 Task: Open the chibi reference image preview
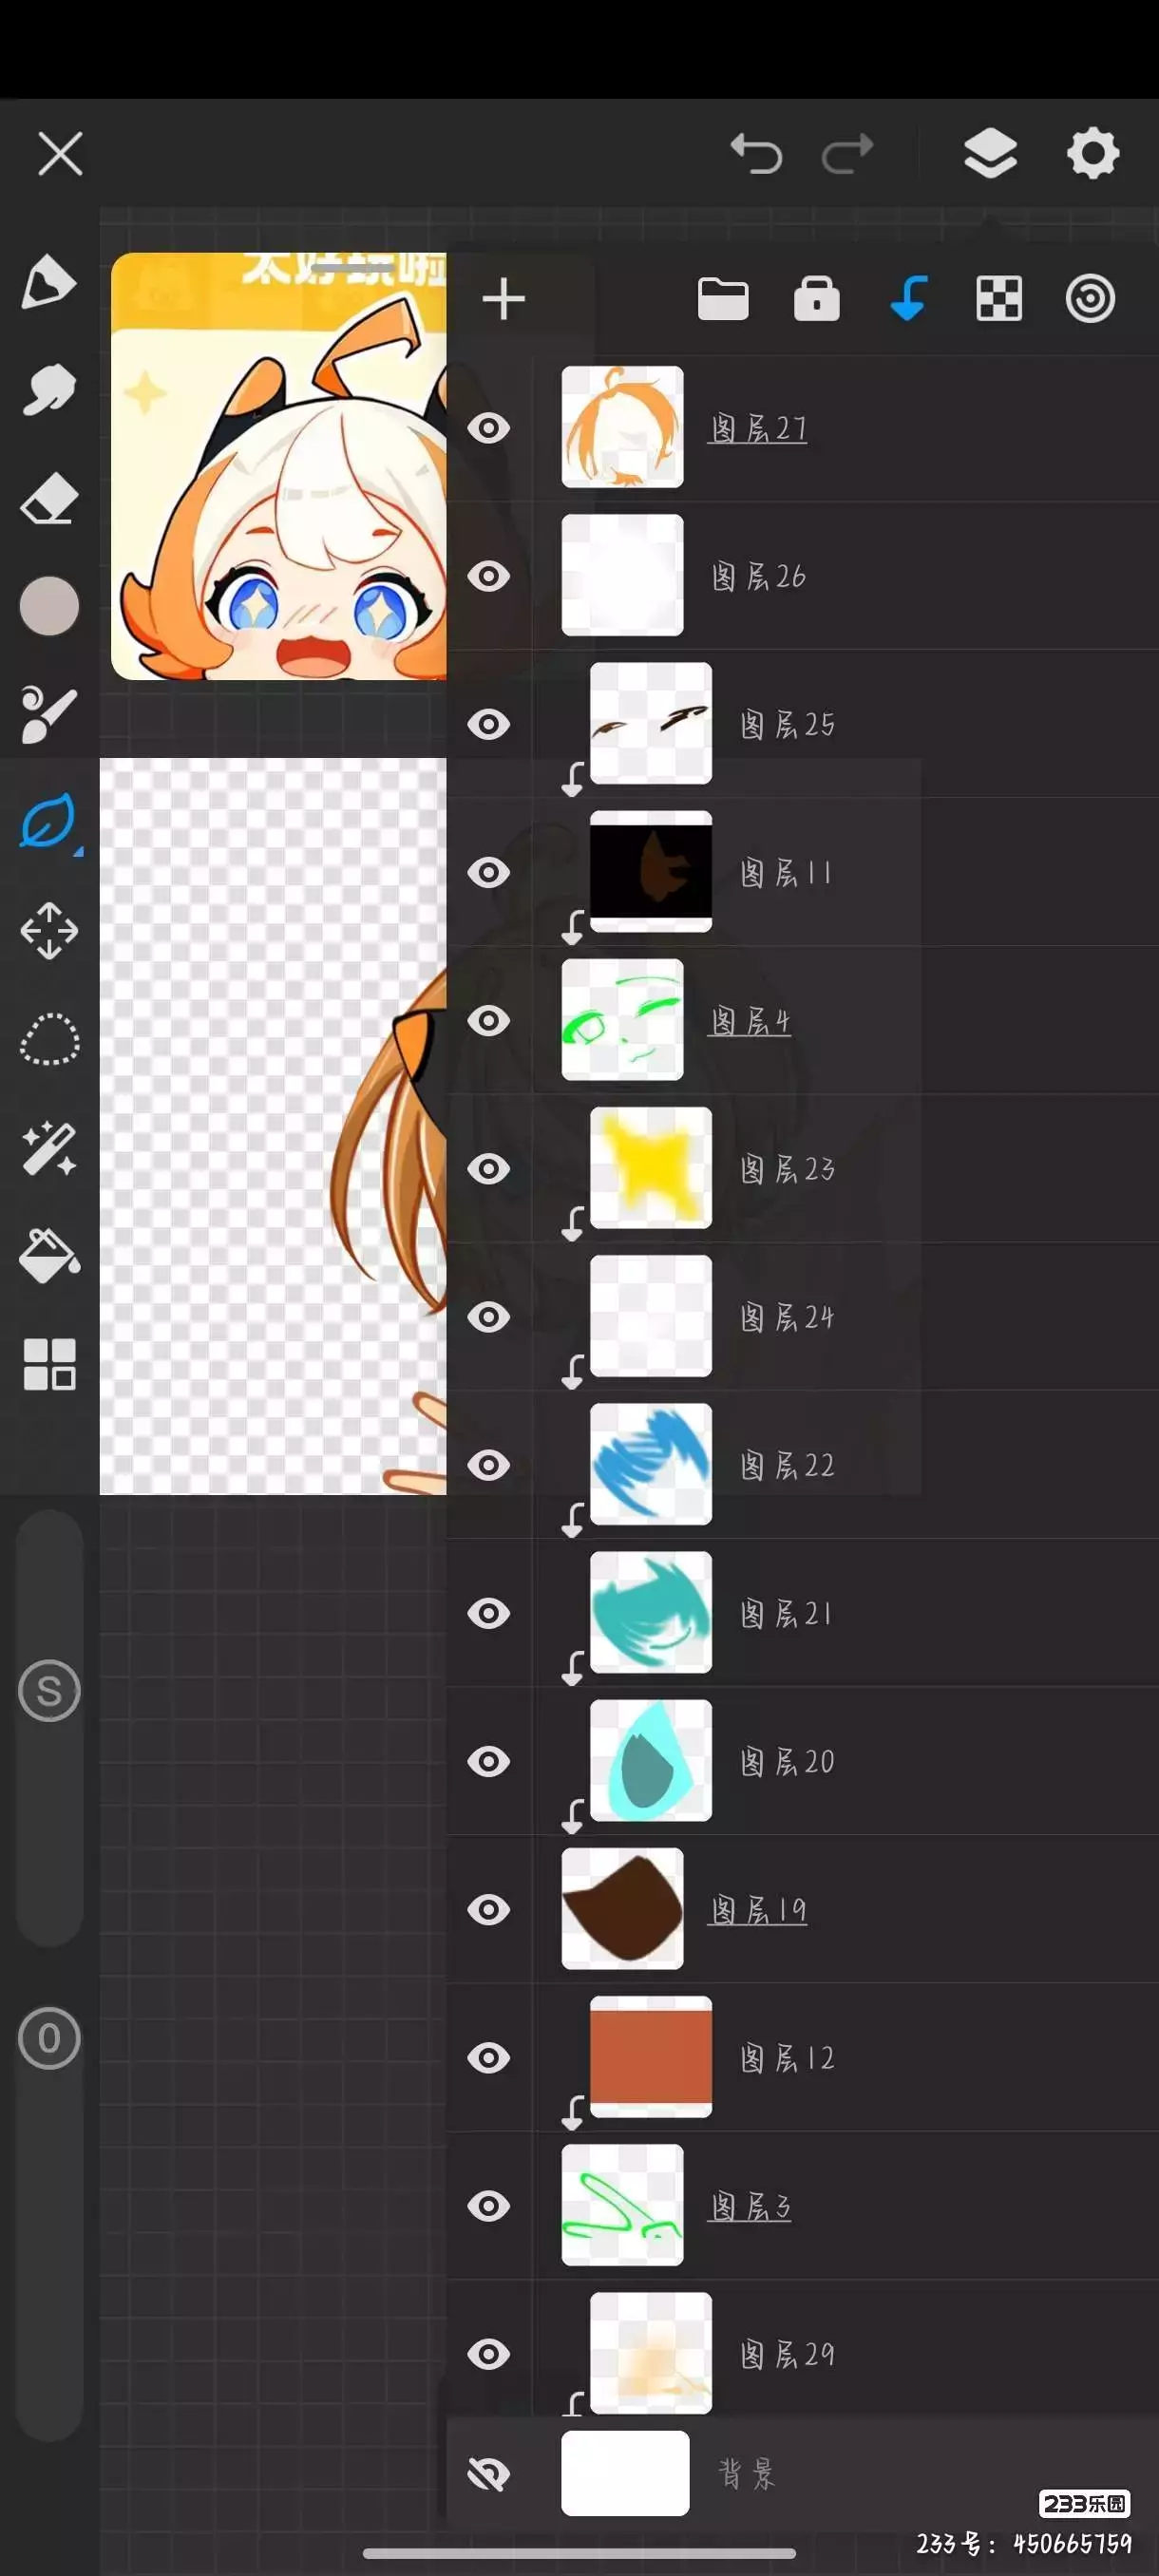279,466
